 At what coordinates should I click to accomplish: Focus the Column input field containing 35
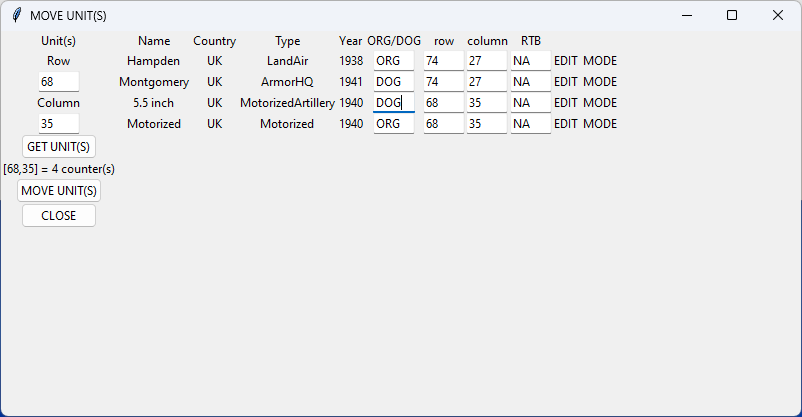pyautogui.click(x=58, y=124)
